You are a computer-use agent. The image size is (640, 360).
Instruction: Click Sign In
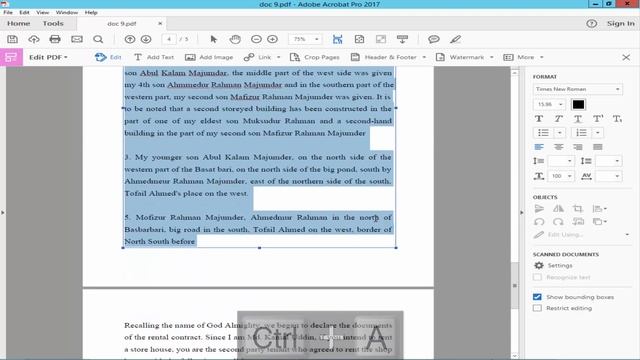coord(620,24)
